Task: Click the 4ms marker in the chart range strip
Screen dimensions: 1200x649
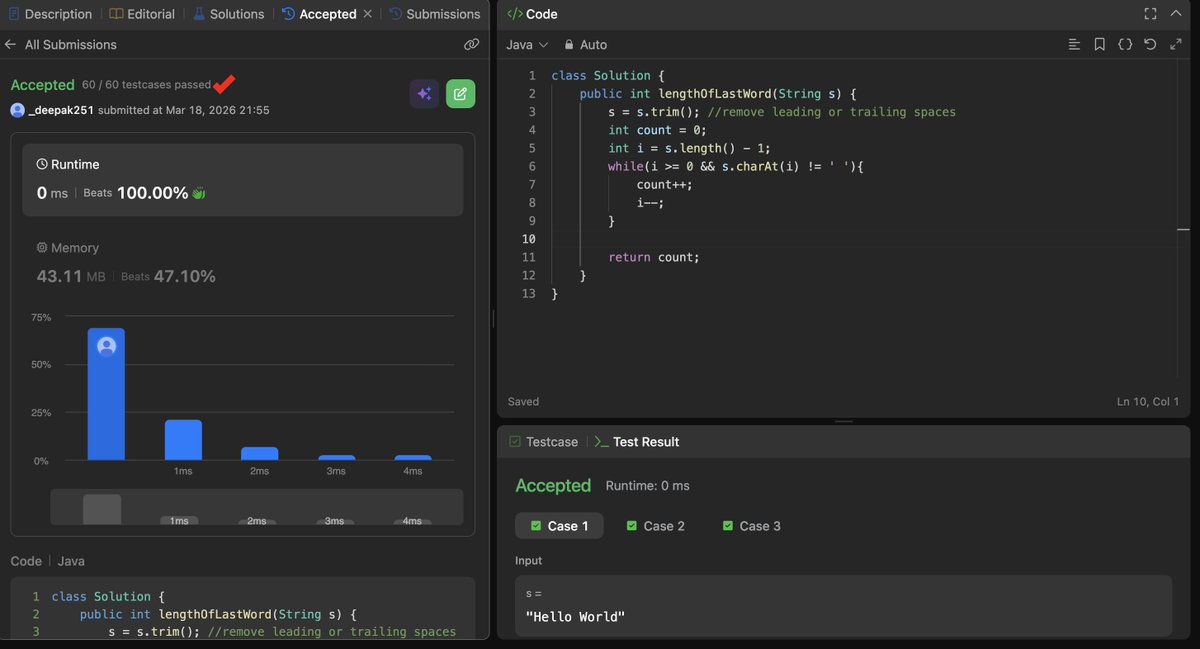Action: pyautogui.click(x=412, y=521)
